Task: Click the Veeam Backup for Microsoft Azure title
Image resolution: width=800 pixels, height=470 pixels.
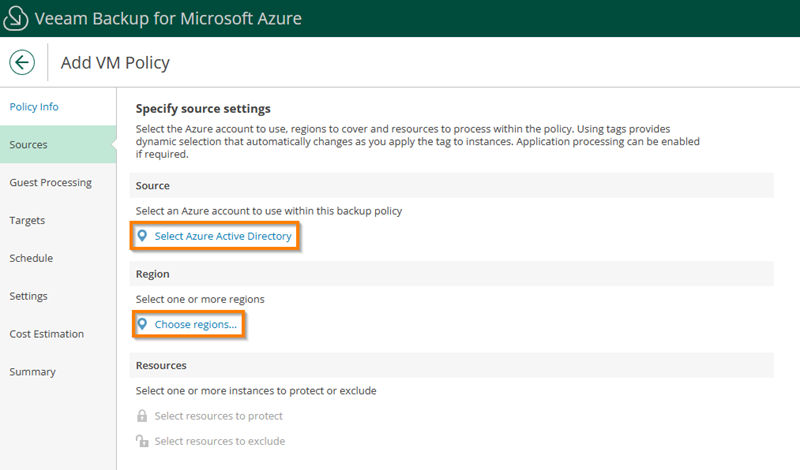Action: [x=168, y=18]
